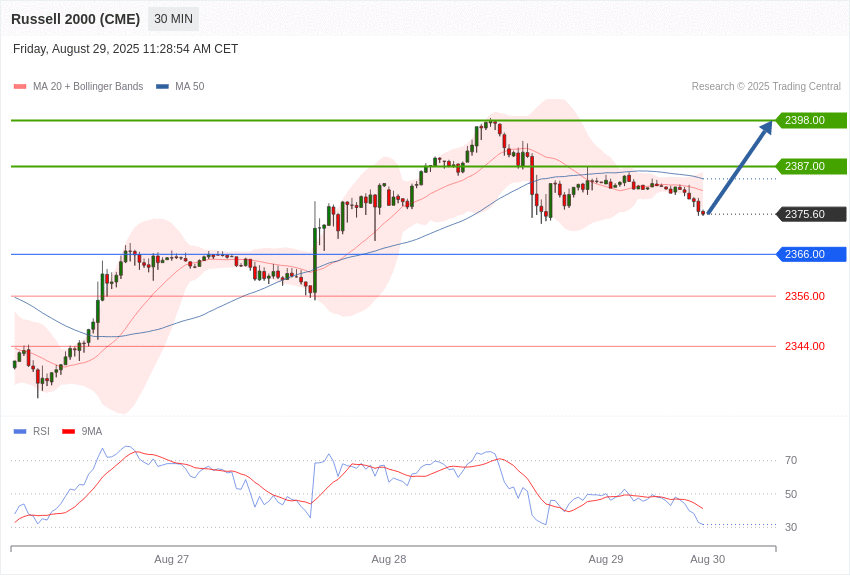Click the RSI 30 level label
Screen dimensions: 850x576
pyautogui.click(x=791, y=527)
